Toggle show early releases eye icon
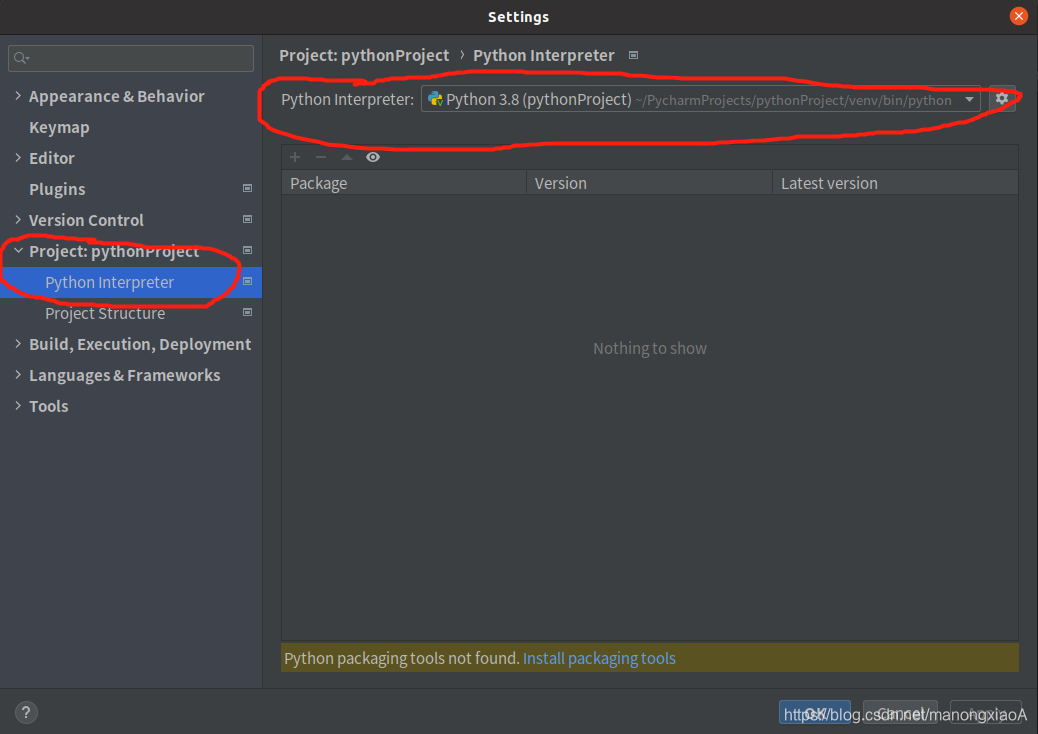 tap(373, 157)
